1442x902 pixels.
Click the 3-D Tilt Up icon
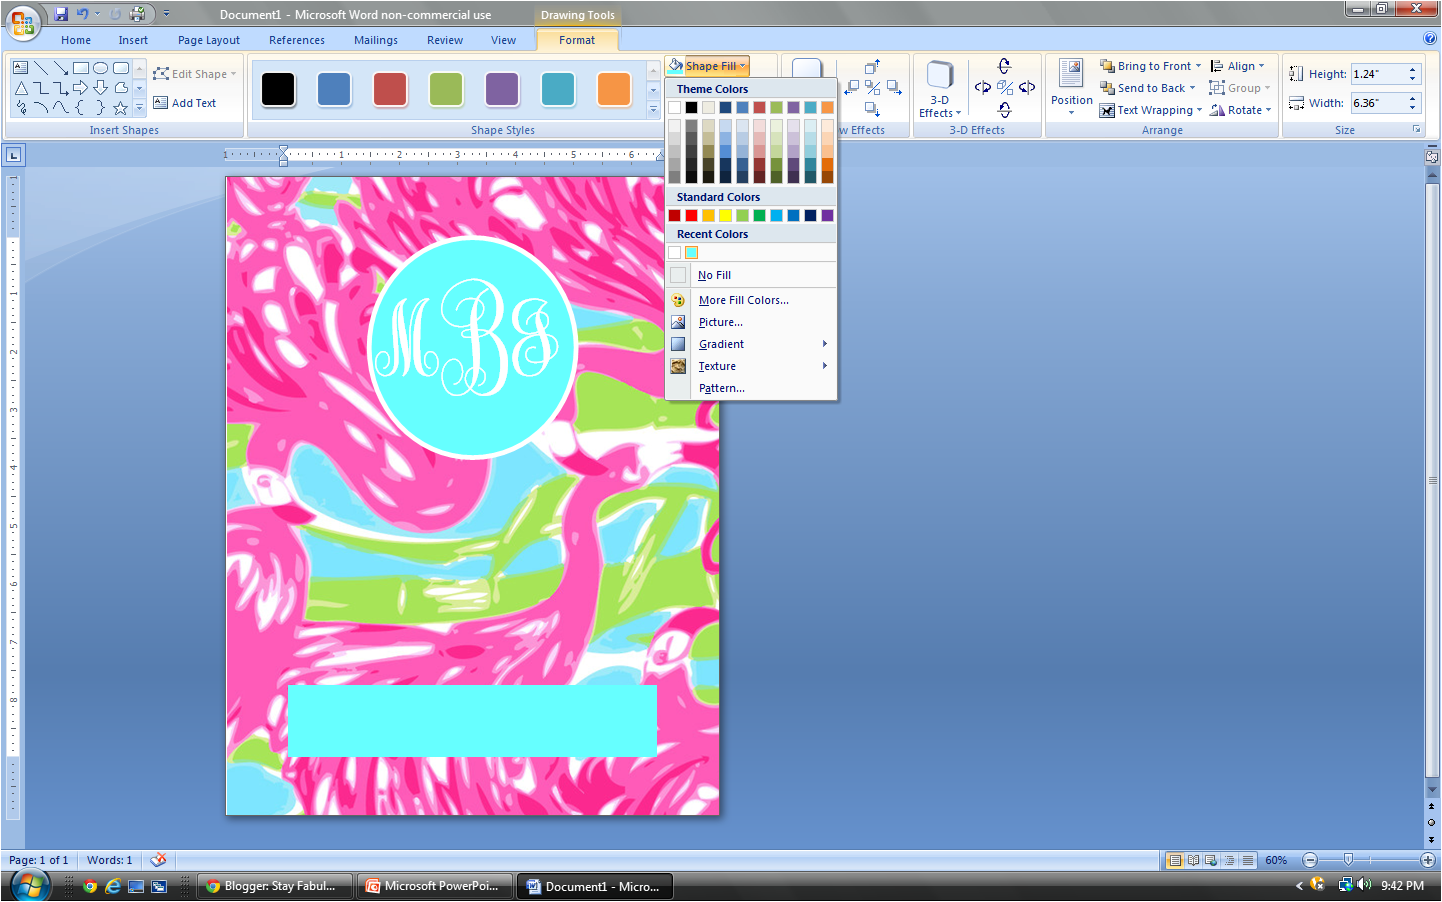(x=1005, y=66)
